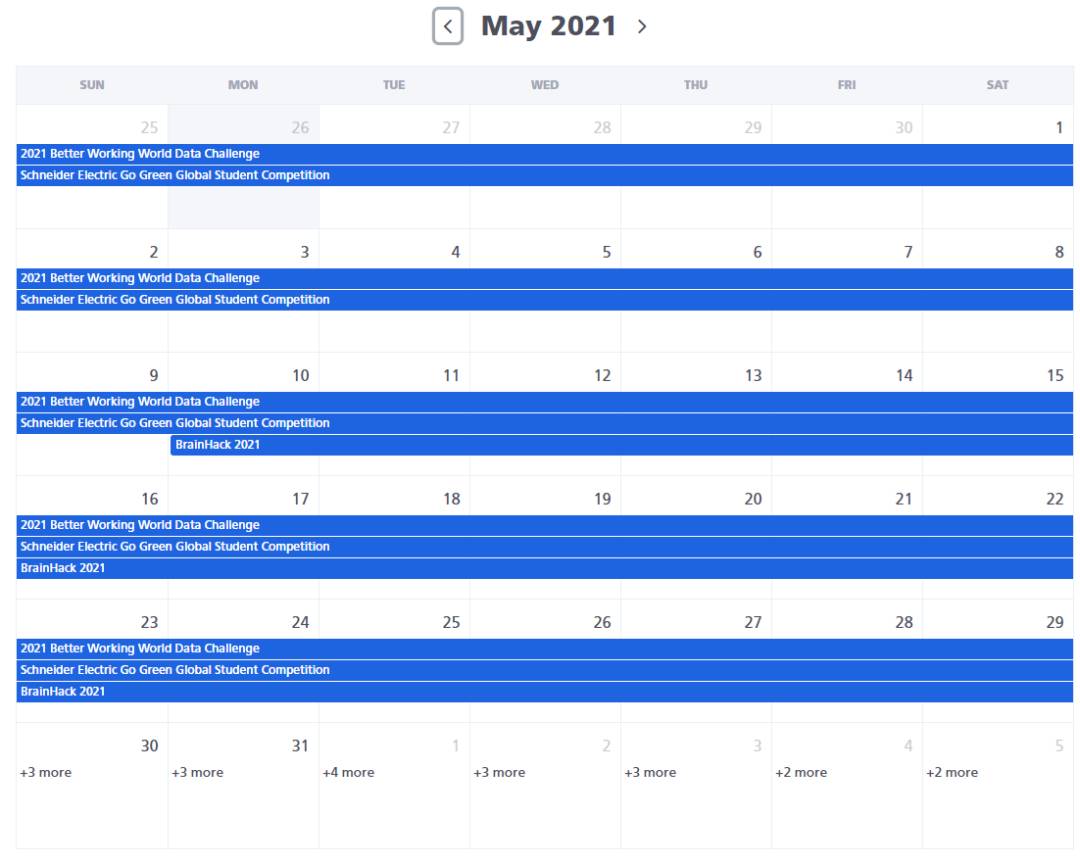
Task: Select the day number 7
Action: pos(907,253)
